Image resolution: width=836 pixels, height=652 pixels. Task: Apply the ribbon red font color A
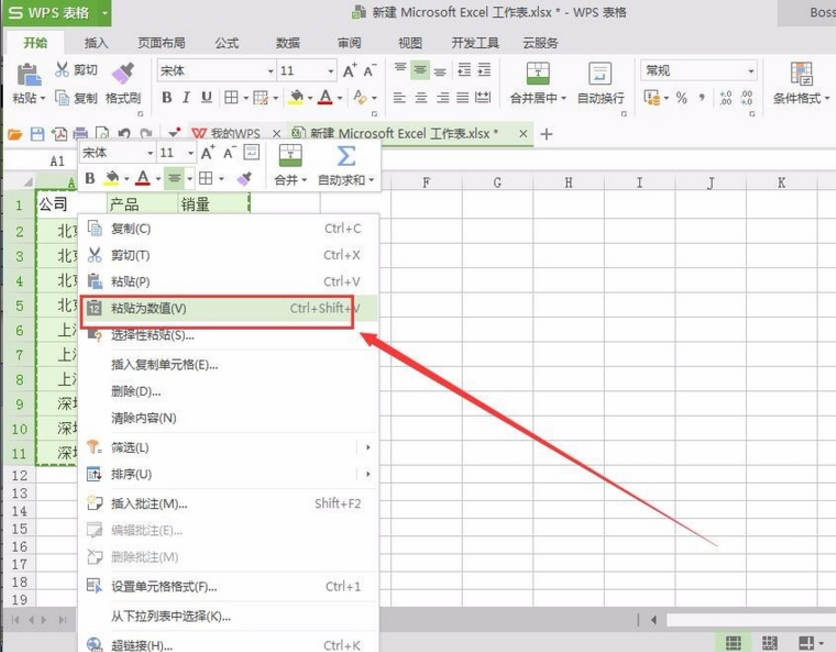pyautogui.click(x=325, y=98)
